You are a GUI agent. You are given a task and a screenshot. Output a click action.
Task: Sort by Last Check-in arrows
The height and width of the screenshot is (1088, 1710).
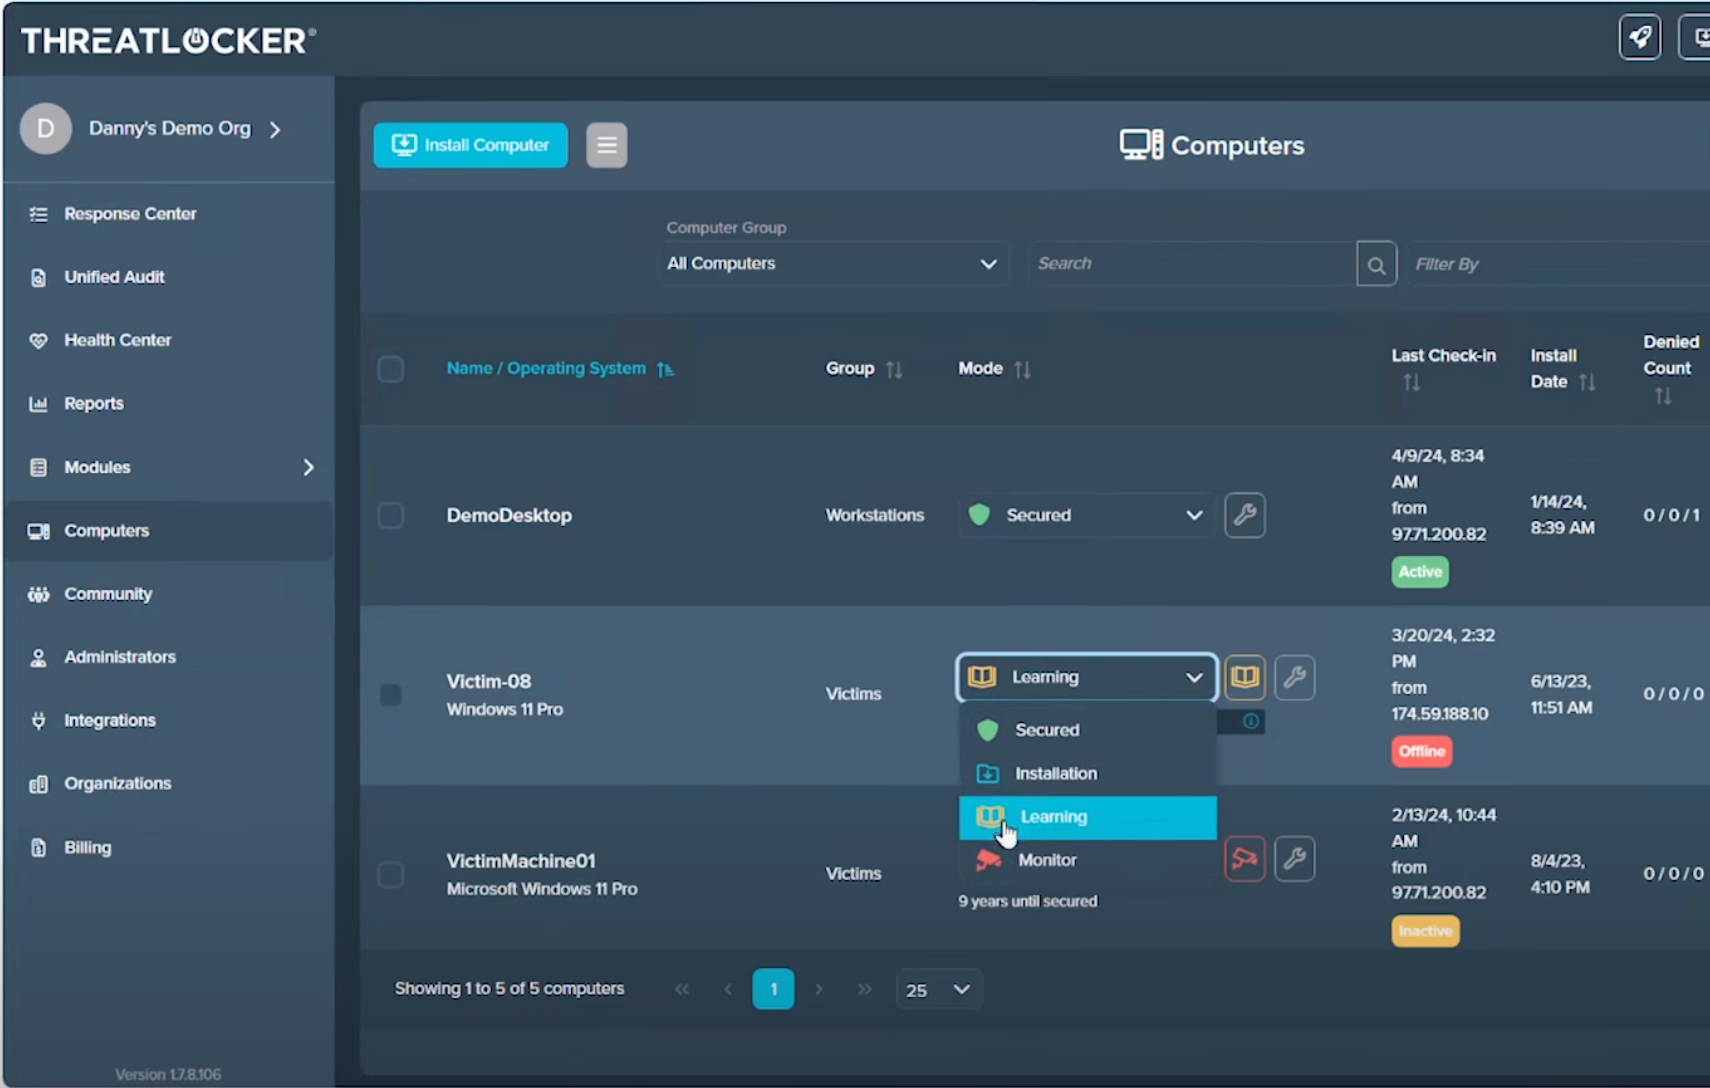tap(1411, 382)
